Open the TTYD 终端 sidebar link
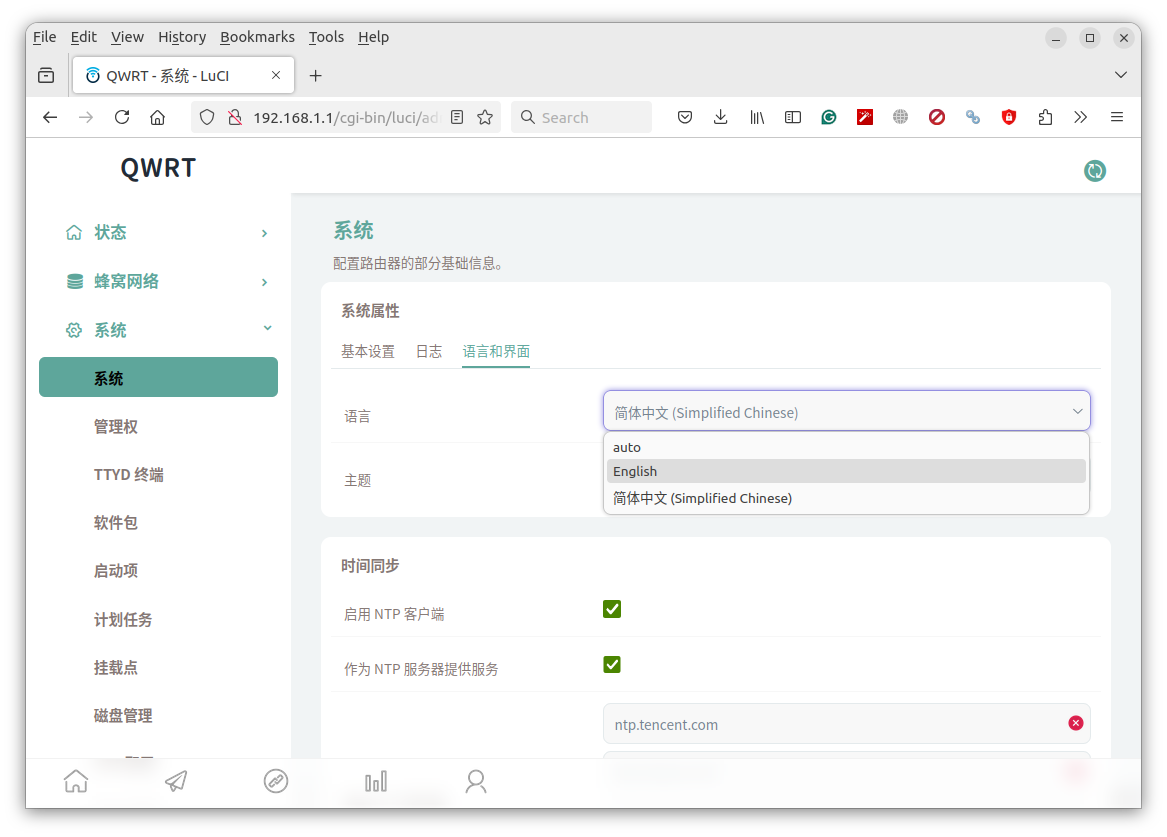This screenshot has width=1167, height=837. (129, 475)
